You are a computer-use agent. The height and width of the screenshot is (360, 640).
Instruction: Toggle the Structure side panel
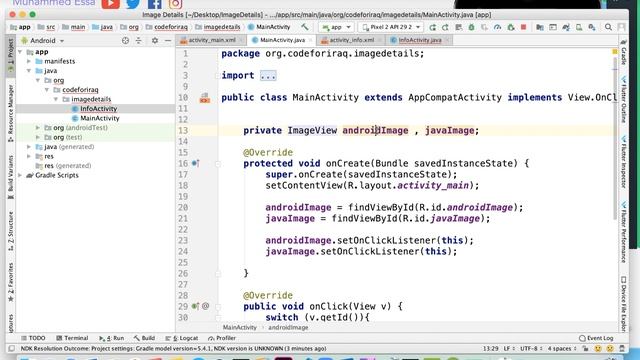click(x=11, y=231)
